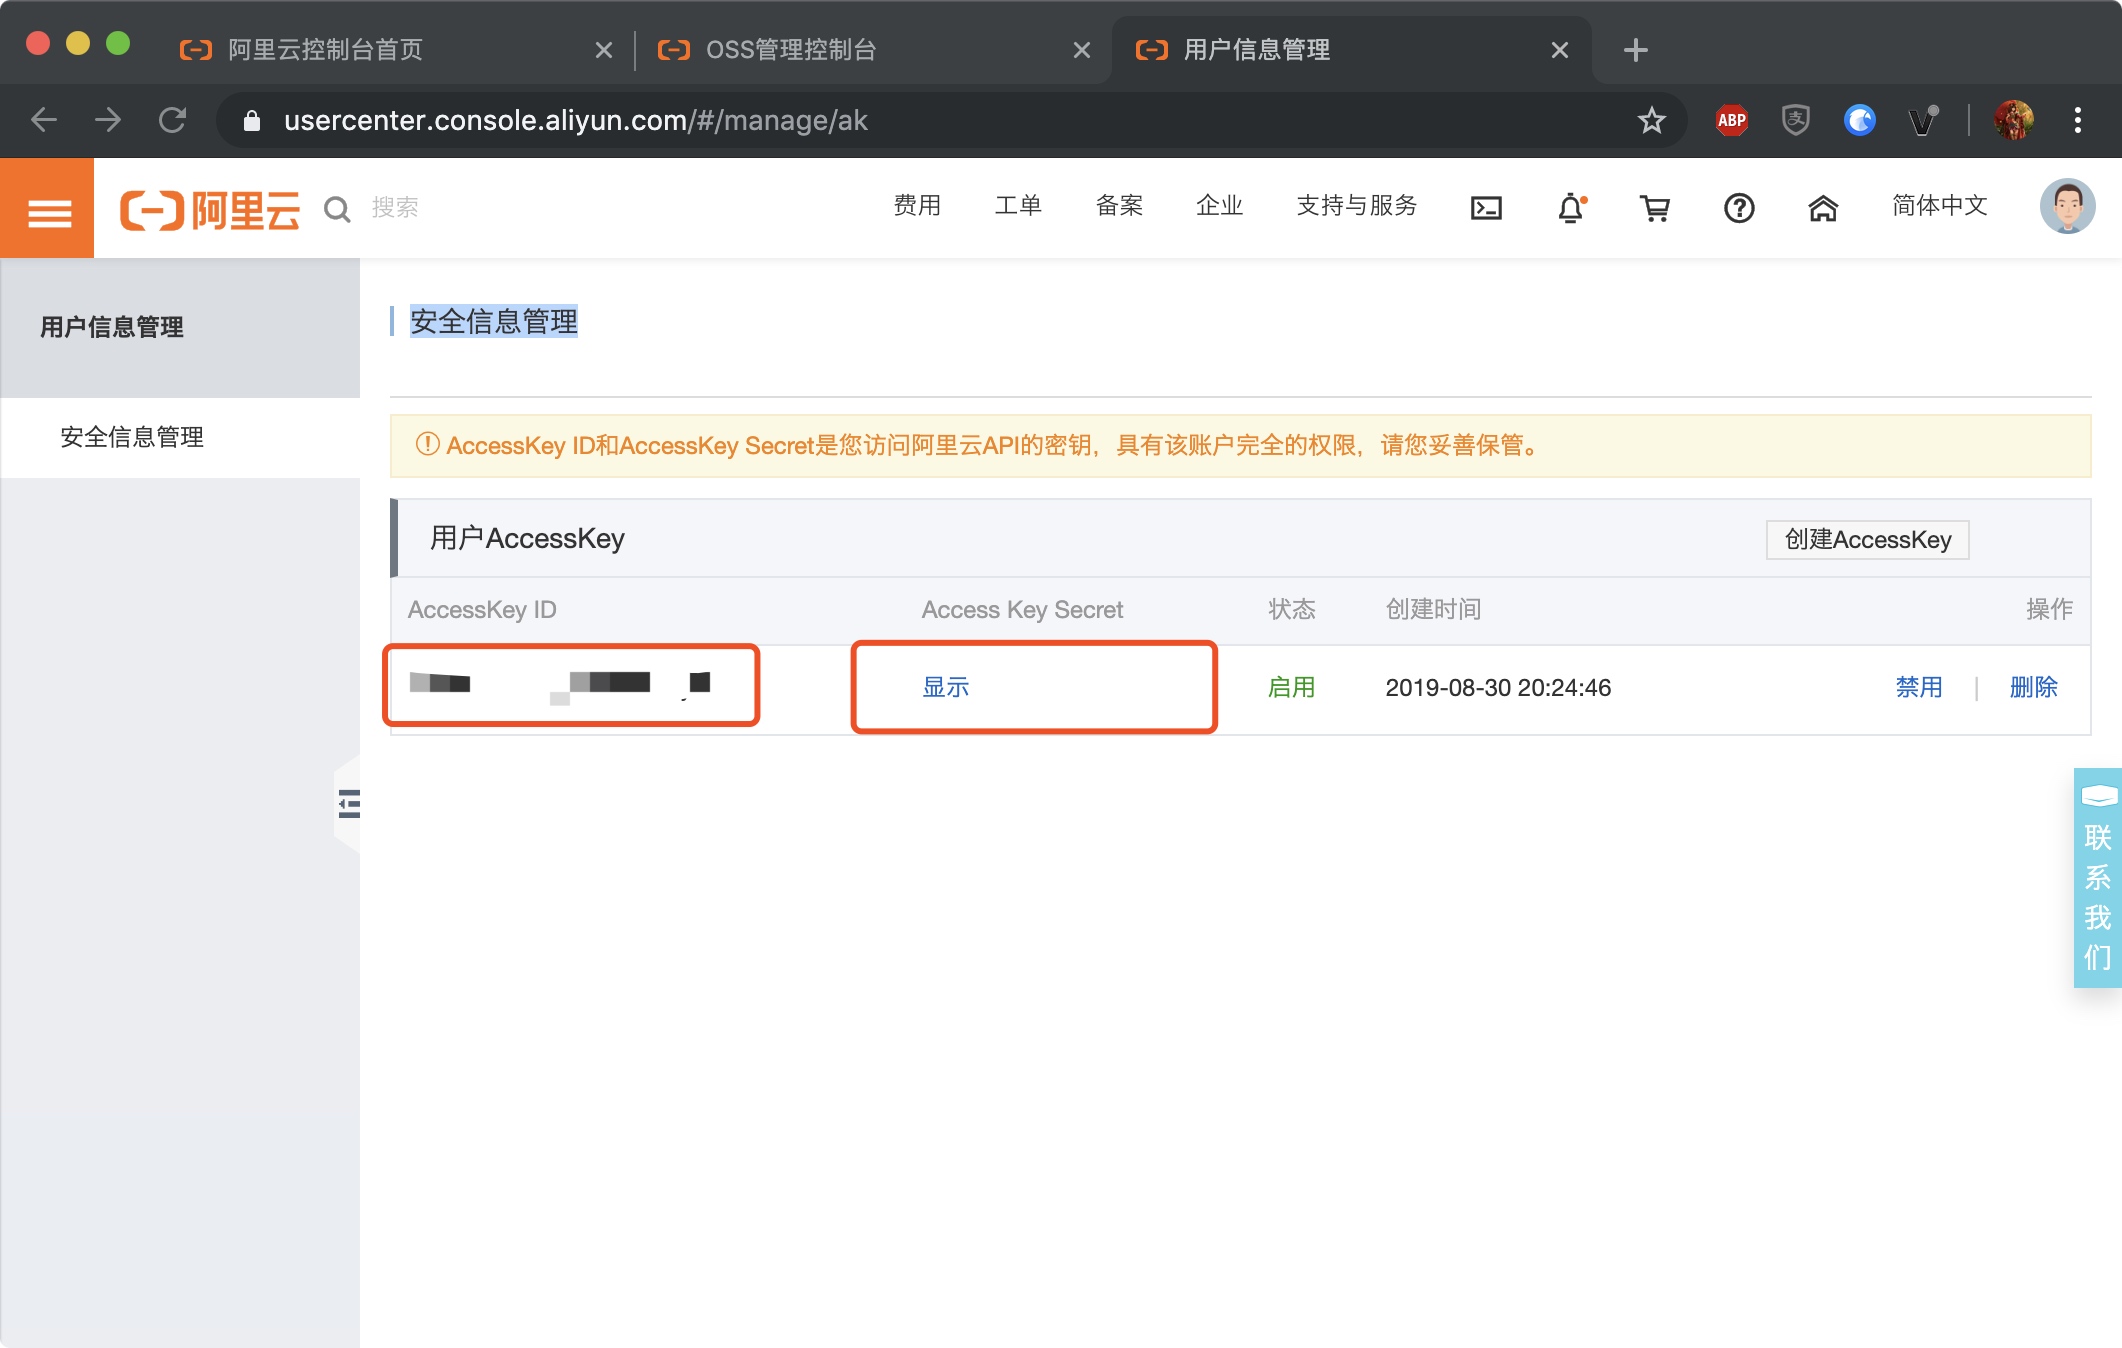Open the user avatar account menu
The height and width of the screenshot is (1348, 2122).
pos(2066,207)
